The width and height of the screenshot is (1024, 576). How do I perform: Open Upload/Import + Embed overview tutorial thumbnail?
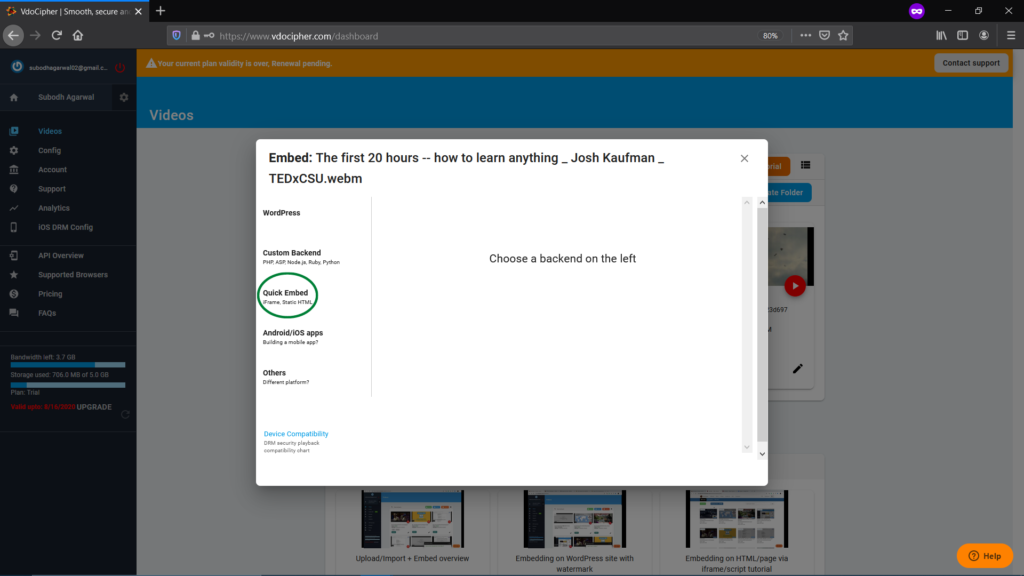click(412, 519)
